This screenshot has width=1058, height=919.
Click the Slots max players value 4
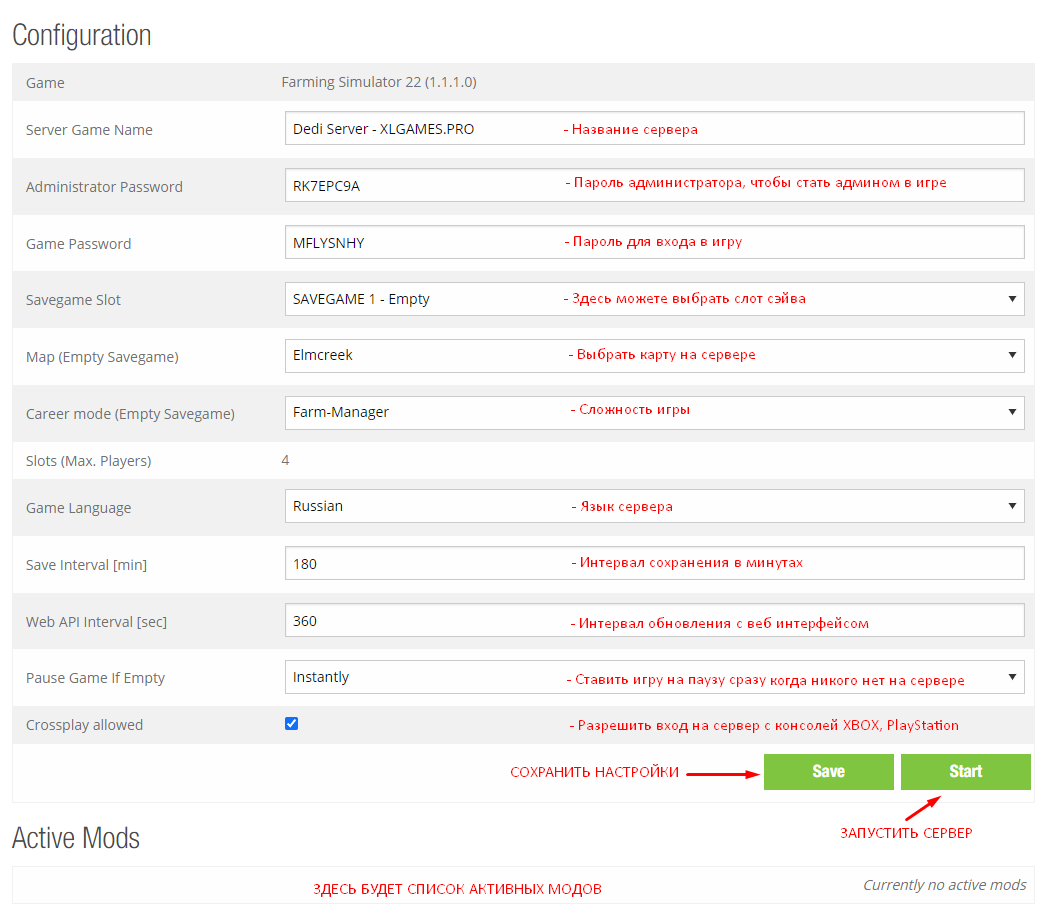tap(286, 461)
